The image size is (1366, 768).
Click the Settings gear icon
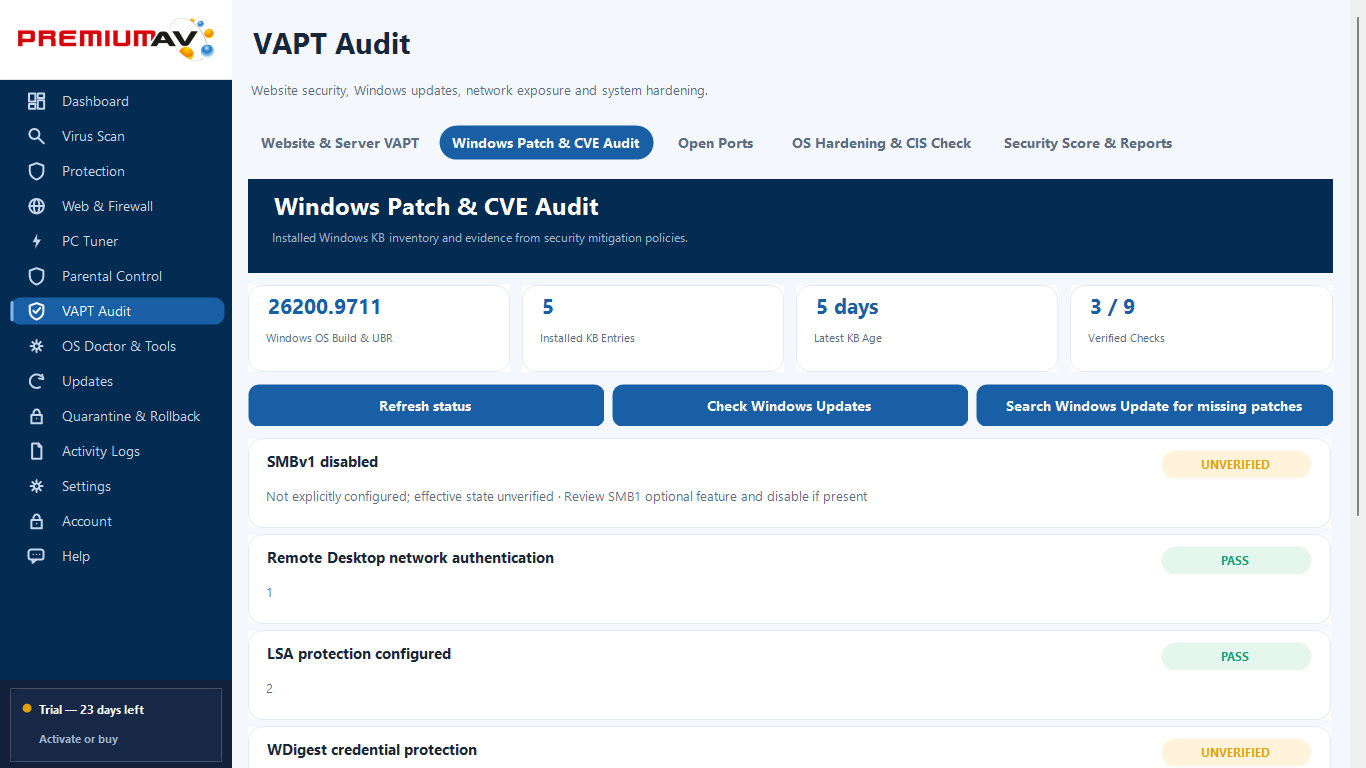coord(37,486)
